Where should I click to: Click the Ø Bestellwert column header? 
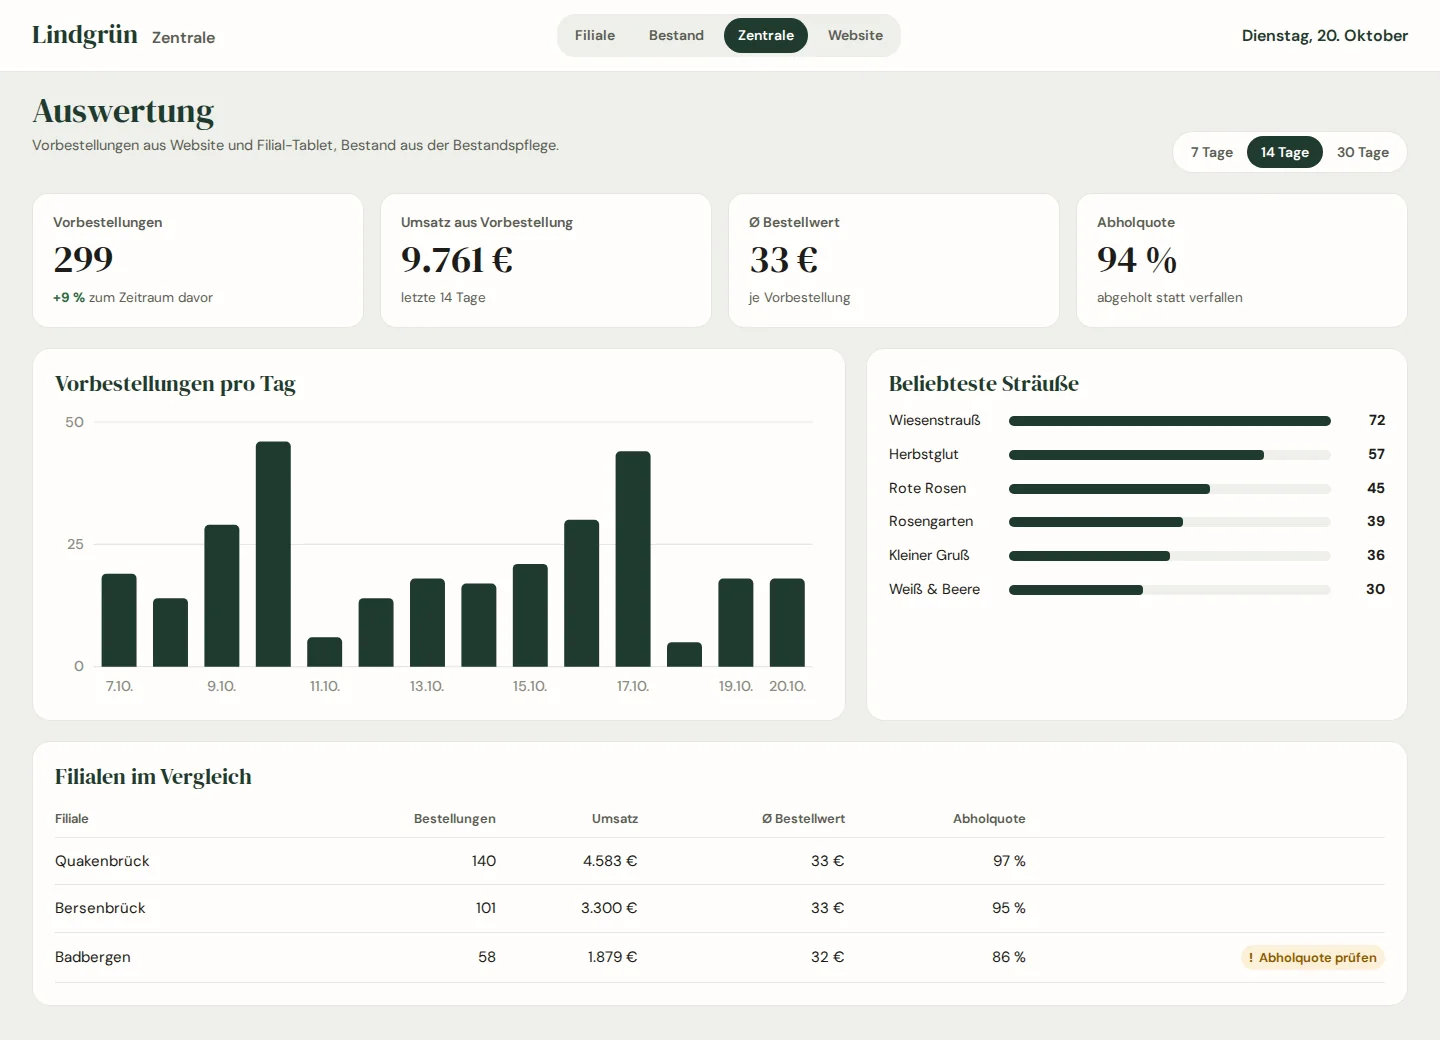pos(803,818)
